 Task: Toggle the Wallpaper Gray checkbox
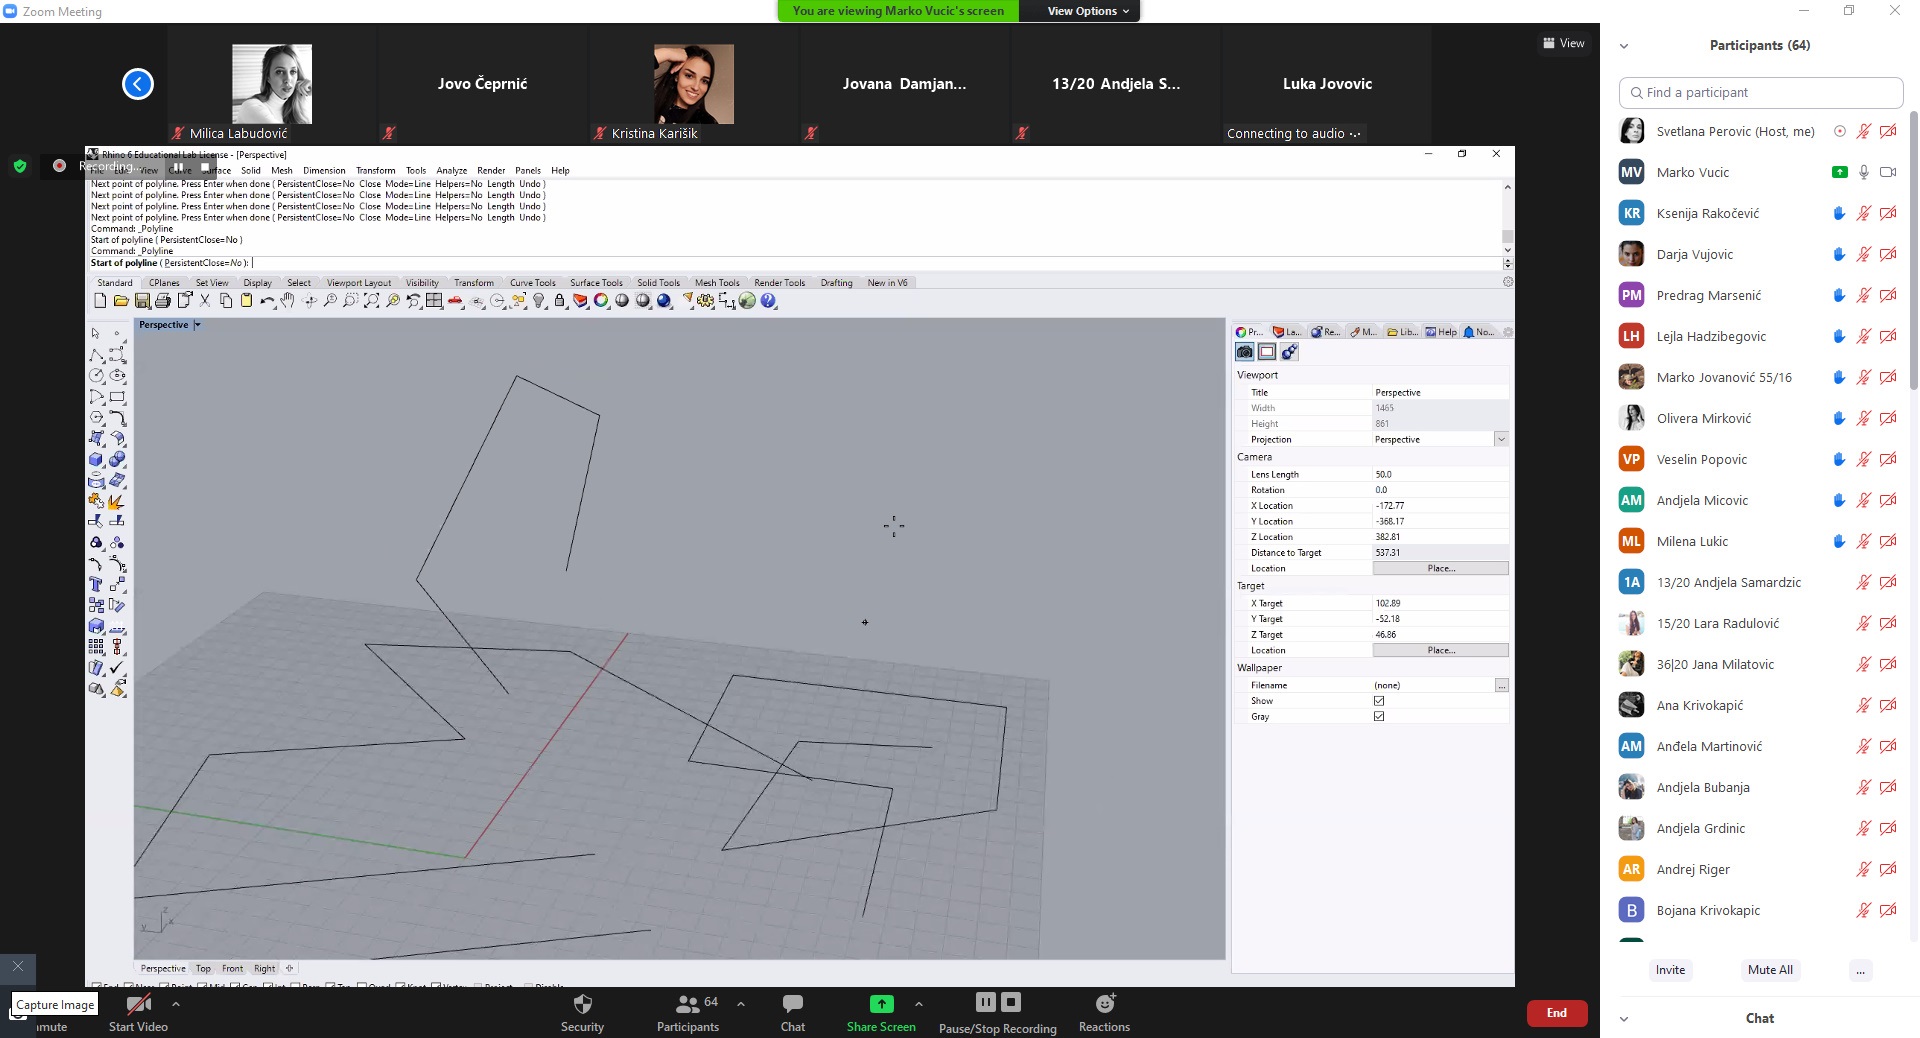[x=1379, y=717]
